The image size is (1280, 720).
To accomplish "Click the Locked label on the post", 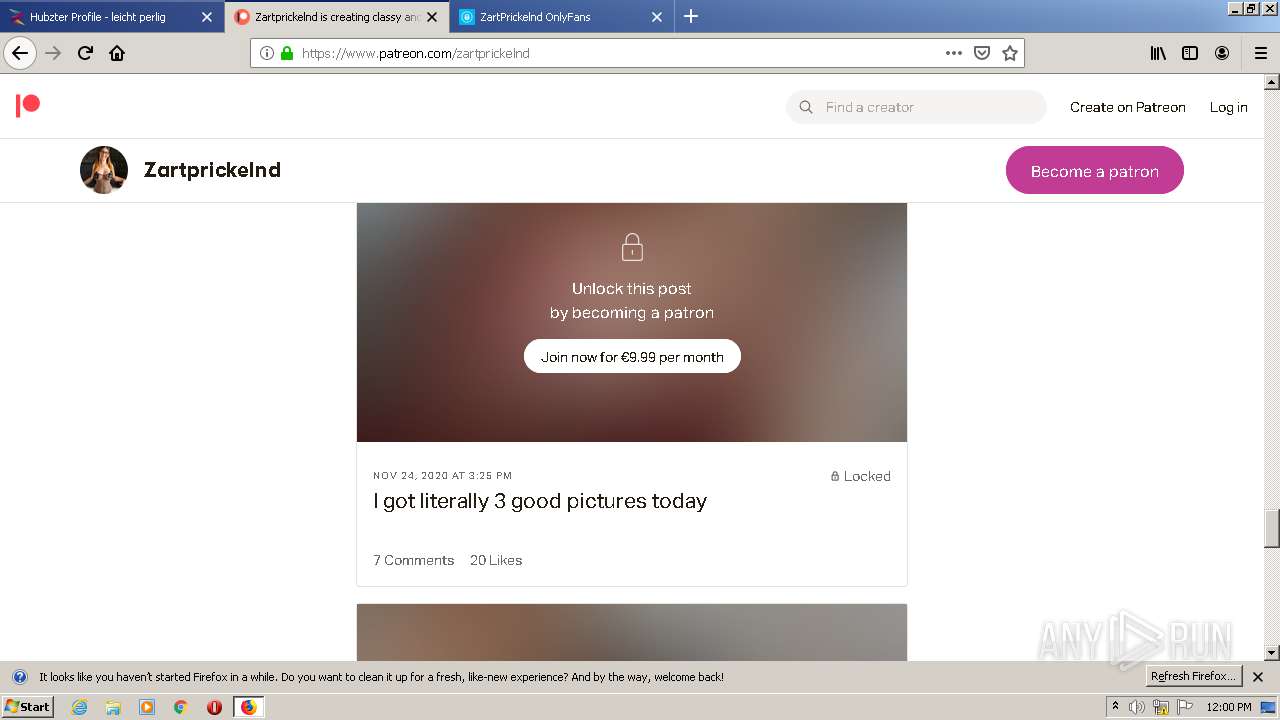I will [x=860, y=476].
